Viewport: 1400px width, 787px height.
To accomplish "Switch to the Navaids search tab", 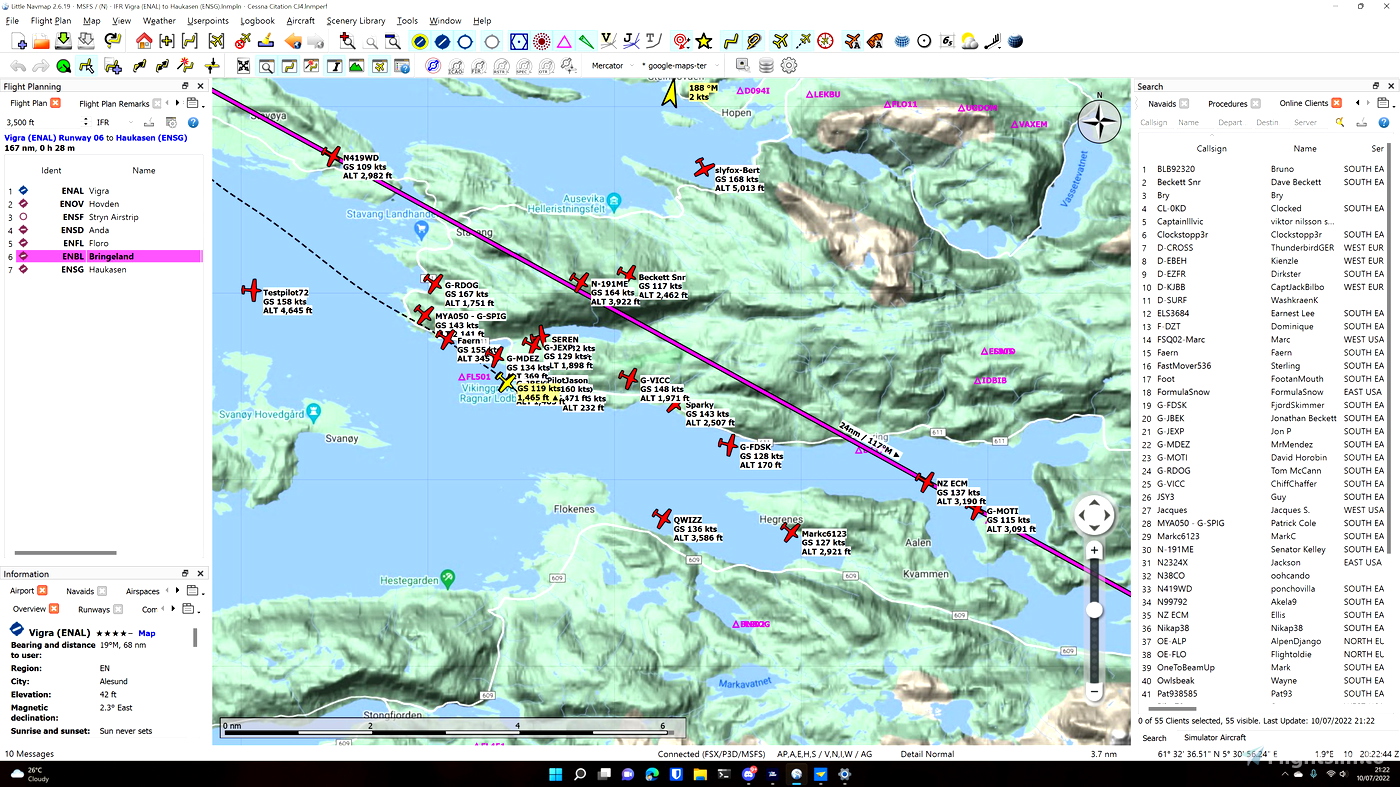I will pos(1162,103).
